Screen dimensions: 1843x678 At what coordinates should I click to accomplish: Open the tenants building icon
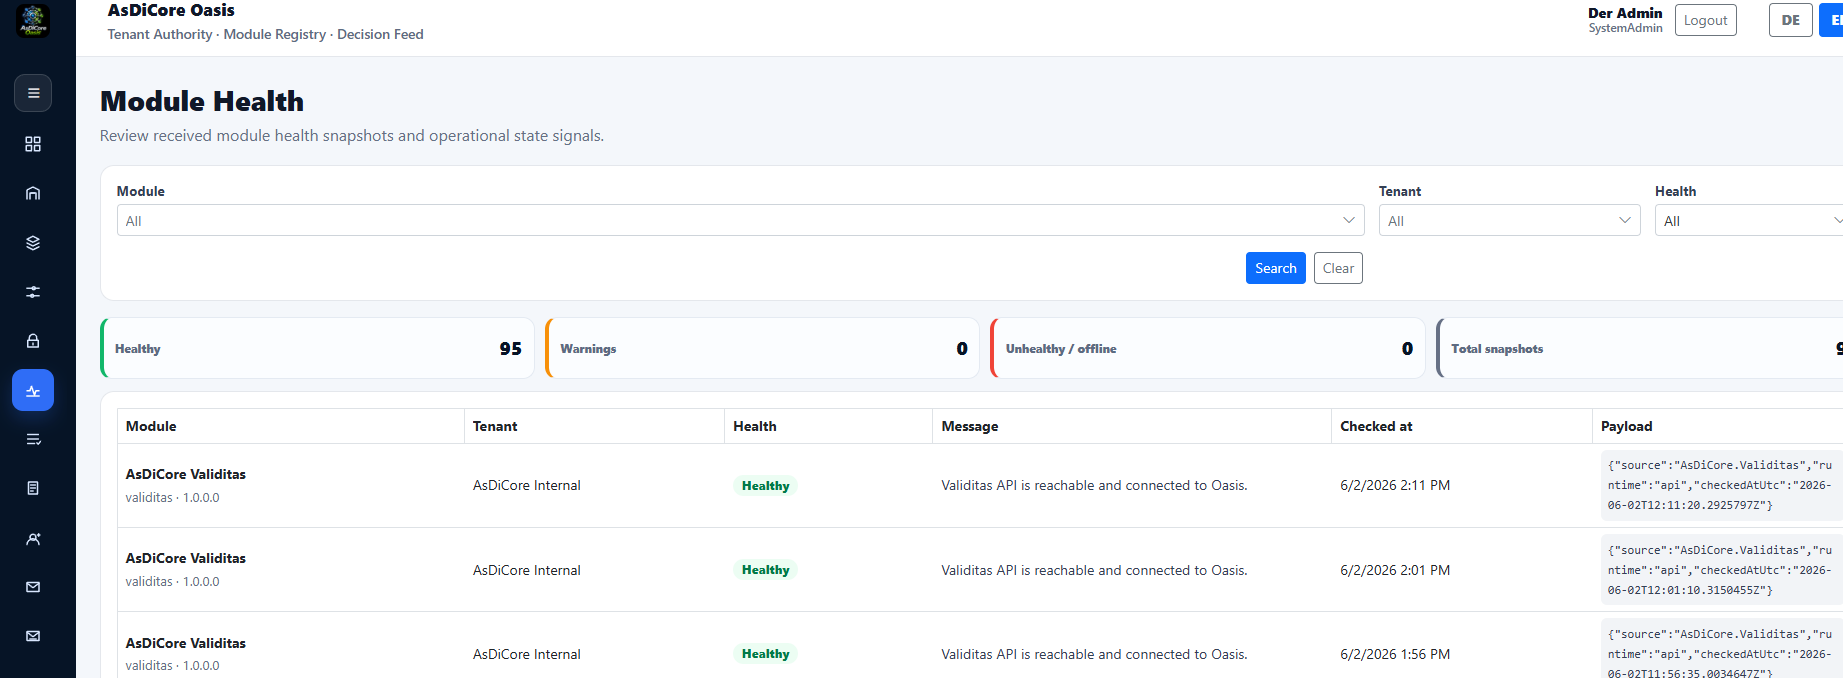coord(33,193)
